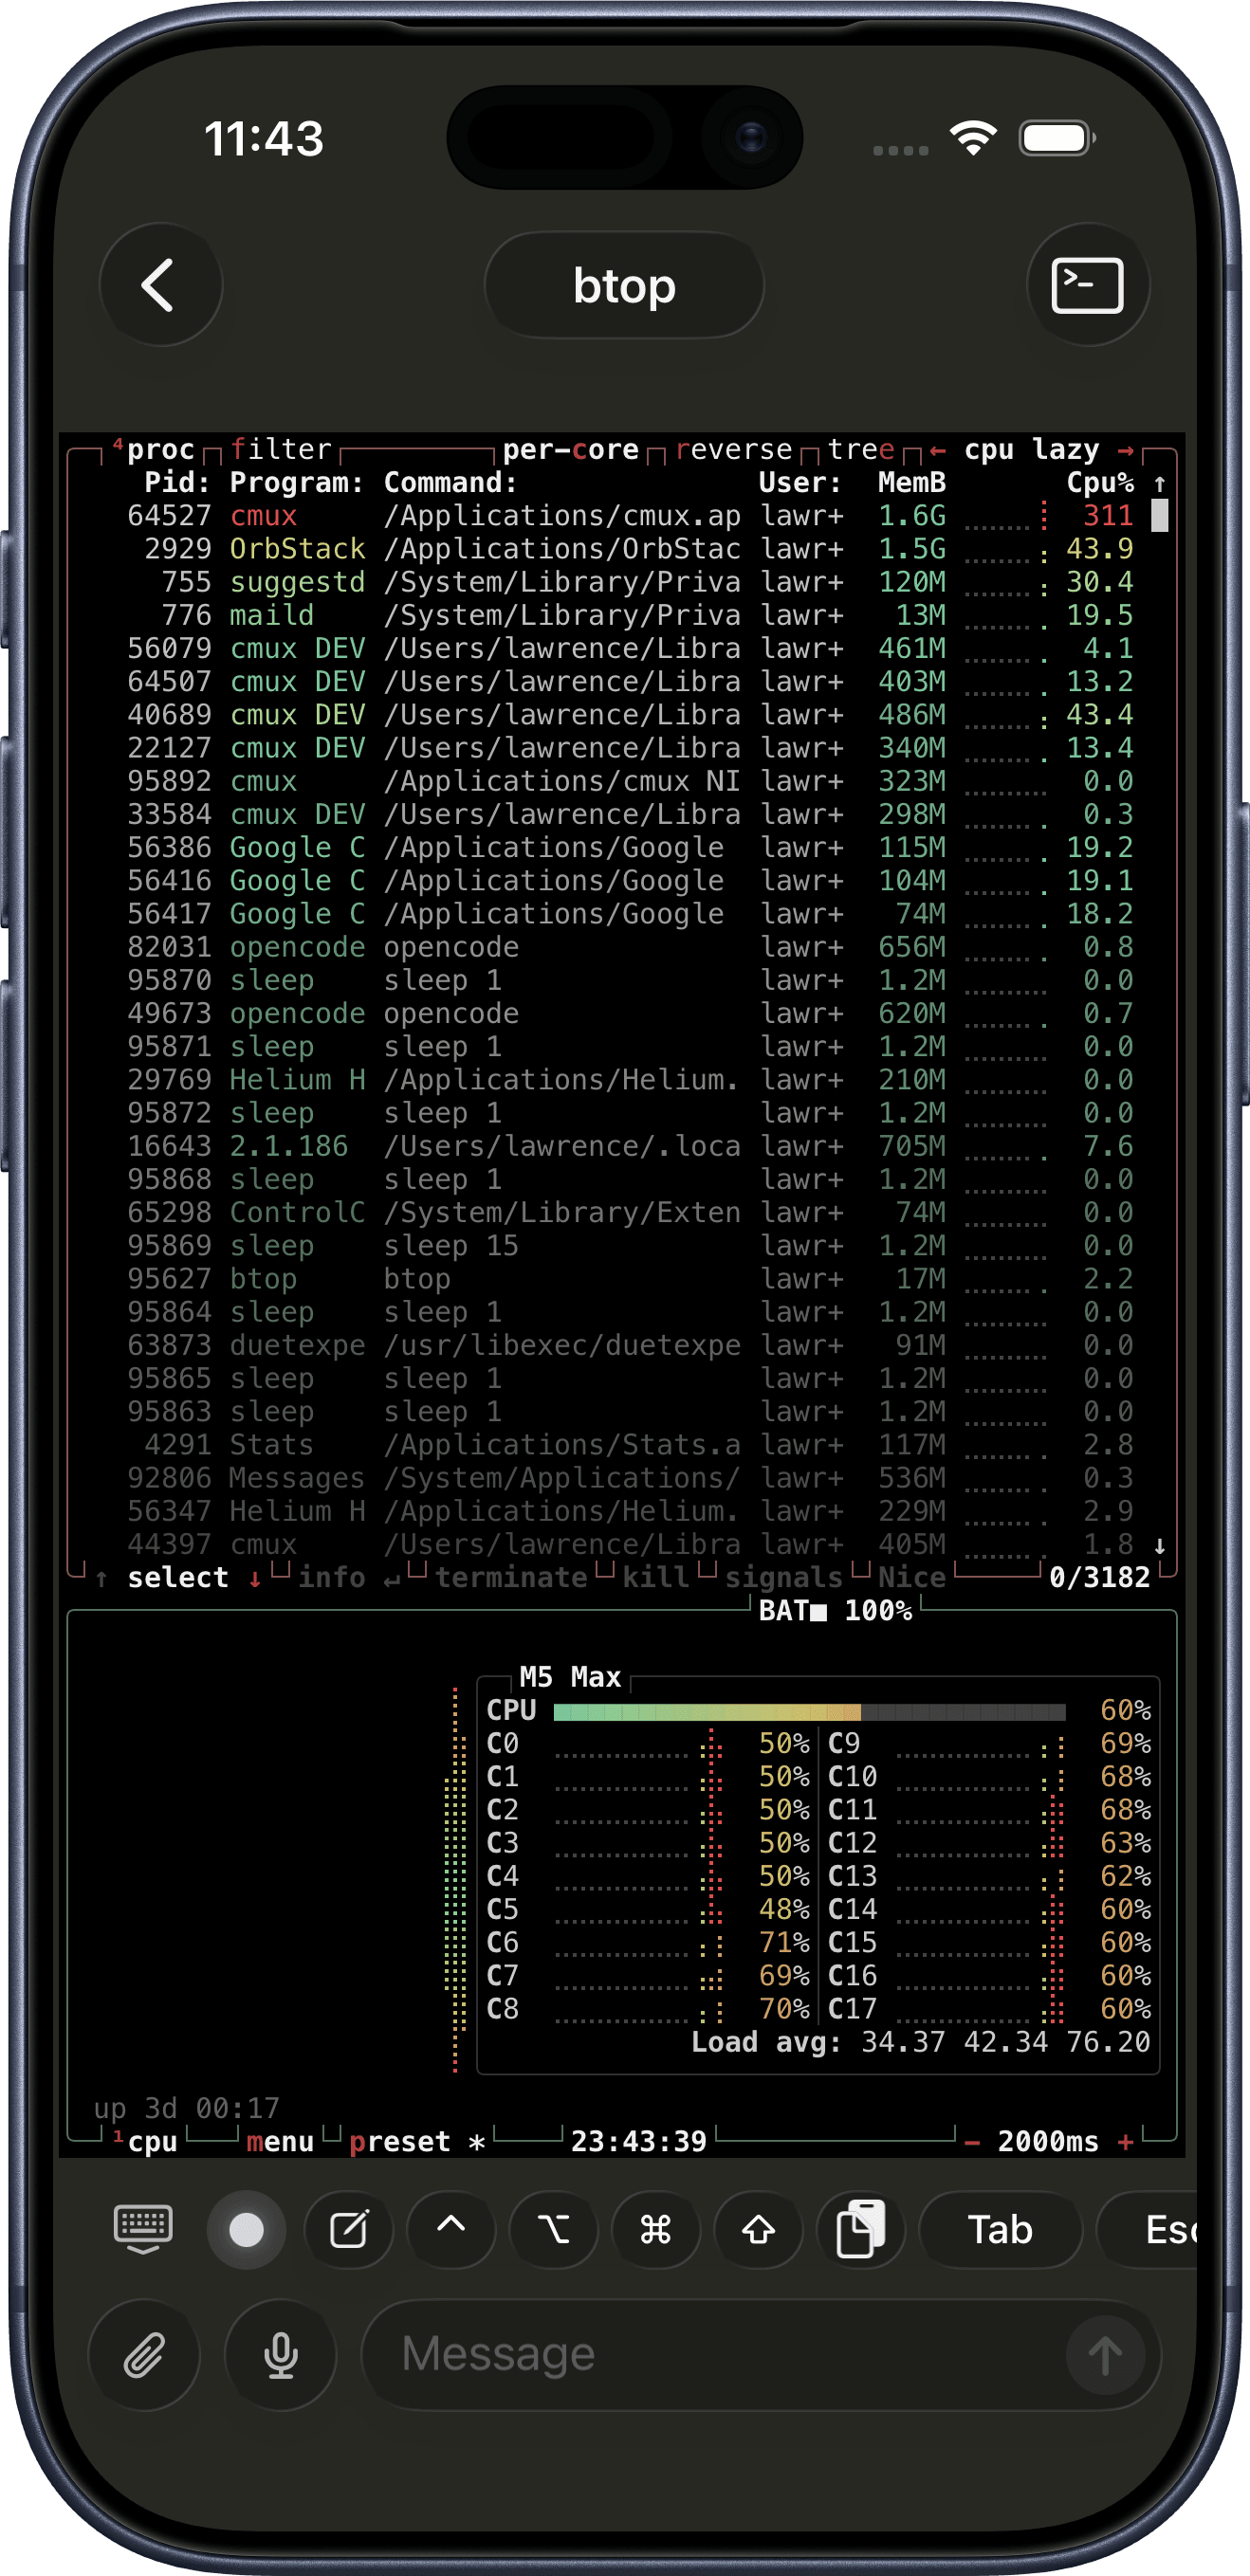Click the signals option
Screen dimensions: 1250x2576
(784, 1578)
